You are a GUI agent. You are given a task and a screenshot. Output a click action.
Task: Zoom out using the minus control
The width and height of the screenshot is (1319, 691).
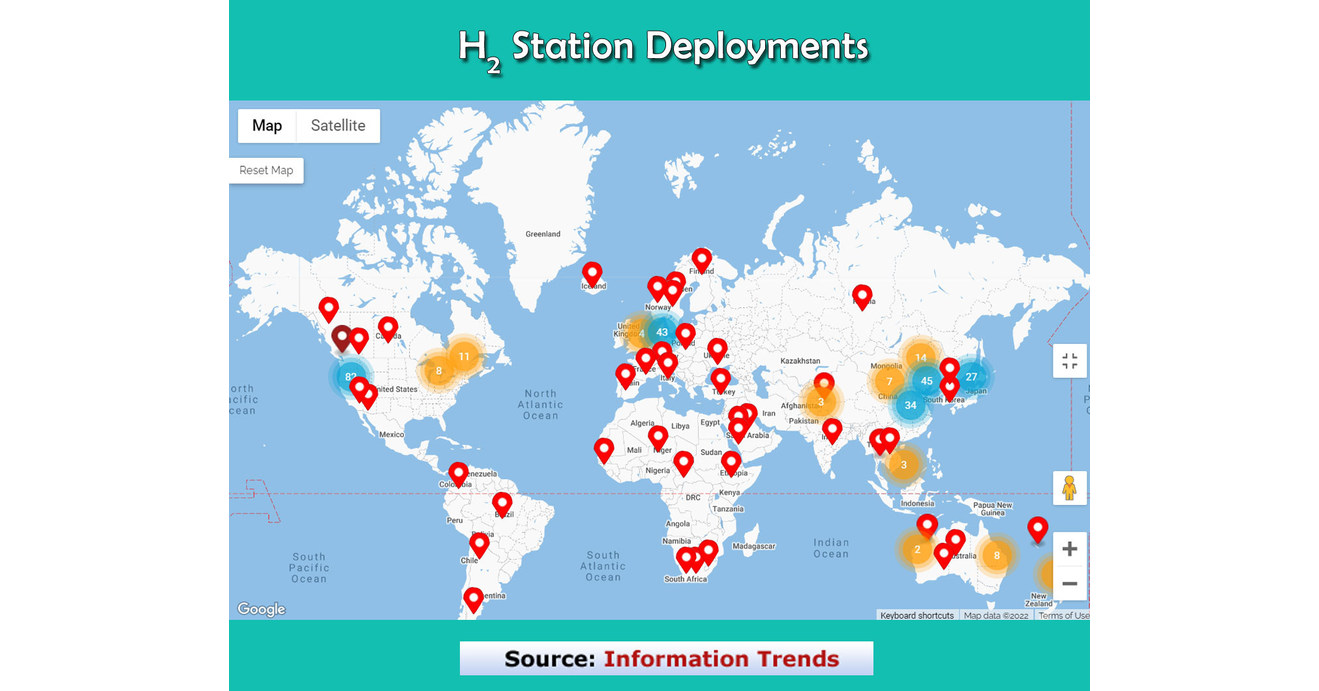(1068, 582)
